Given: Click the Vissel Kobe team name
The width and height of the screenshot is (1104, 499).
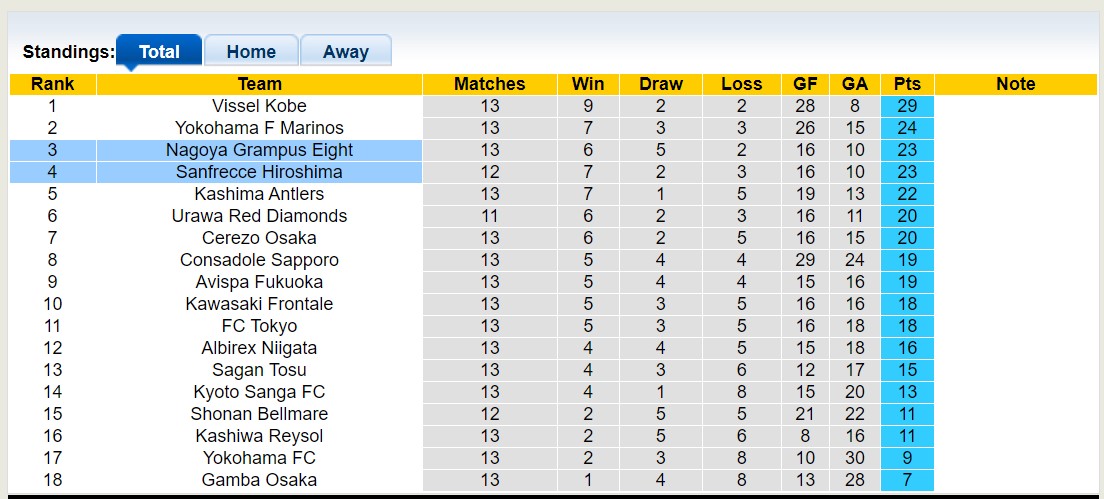Looking at the screenshot, I should 259,106.
